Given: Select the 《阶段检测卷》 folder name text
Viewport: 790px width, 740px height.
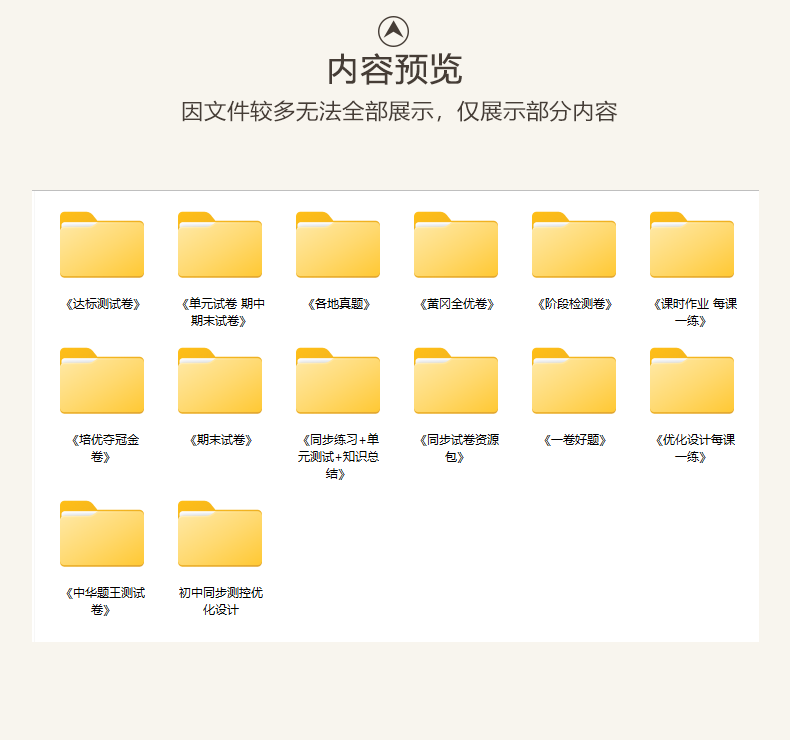Looking at the screenshot, I should (x=574, y=304).
